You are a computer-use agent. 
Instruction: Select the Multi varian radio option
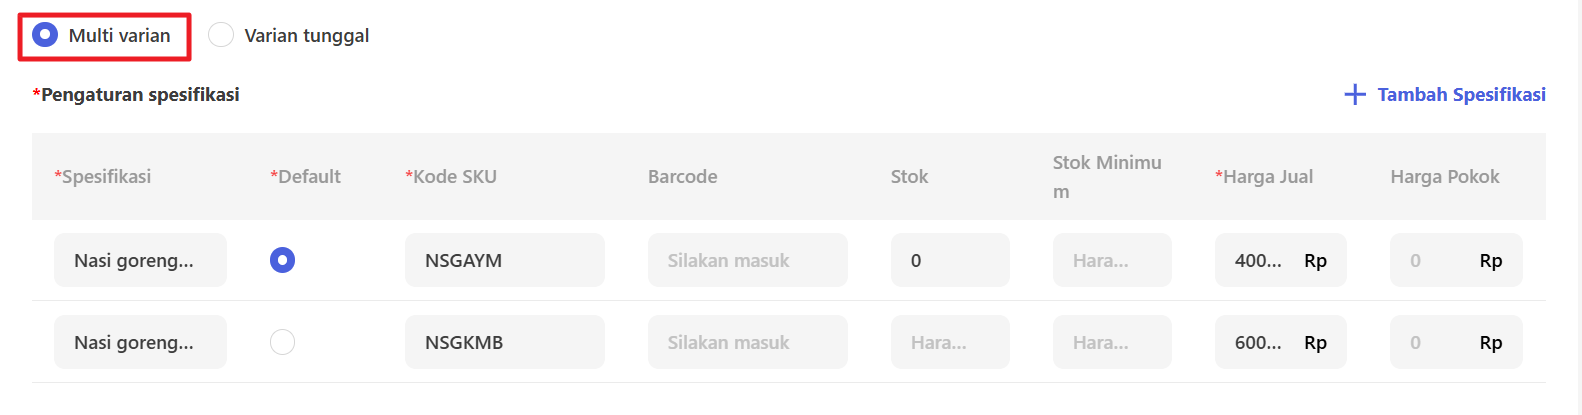coord(45,35)
